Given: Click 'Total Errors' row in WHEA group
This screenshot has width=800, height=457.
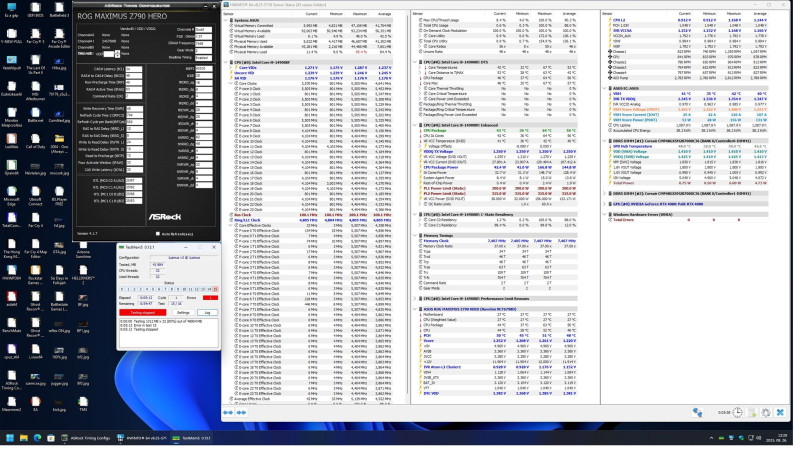Looking at the screenshot, I should [x=686, y=220].
